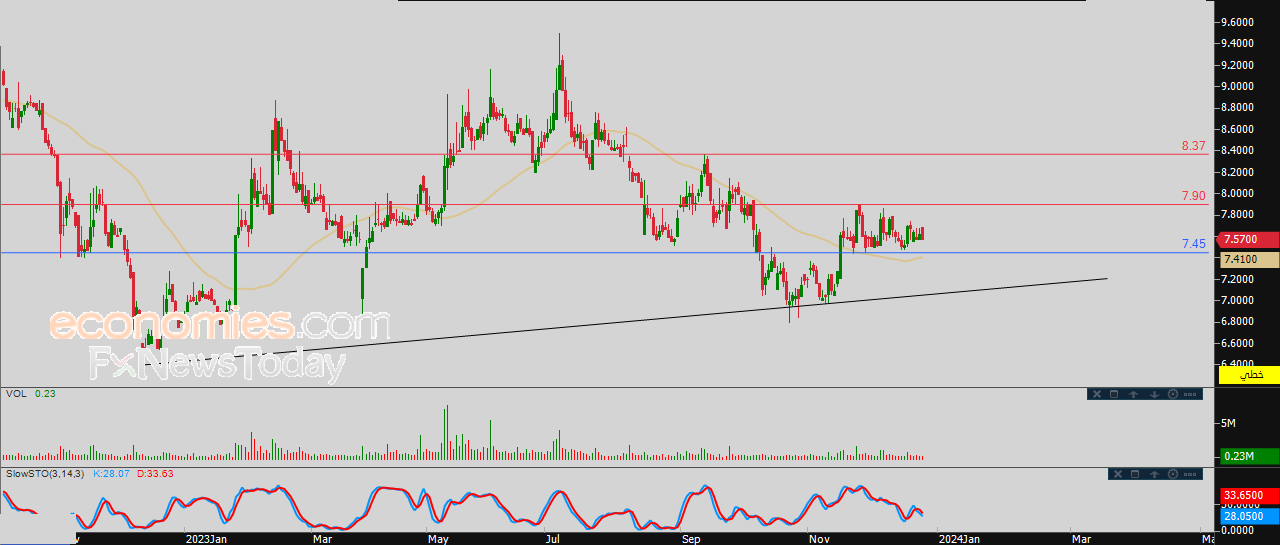Open more options for VOL panel
The image size is (1280, 545).
point(1190,394)
